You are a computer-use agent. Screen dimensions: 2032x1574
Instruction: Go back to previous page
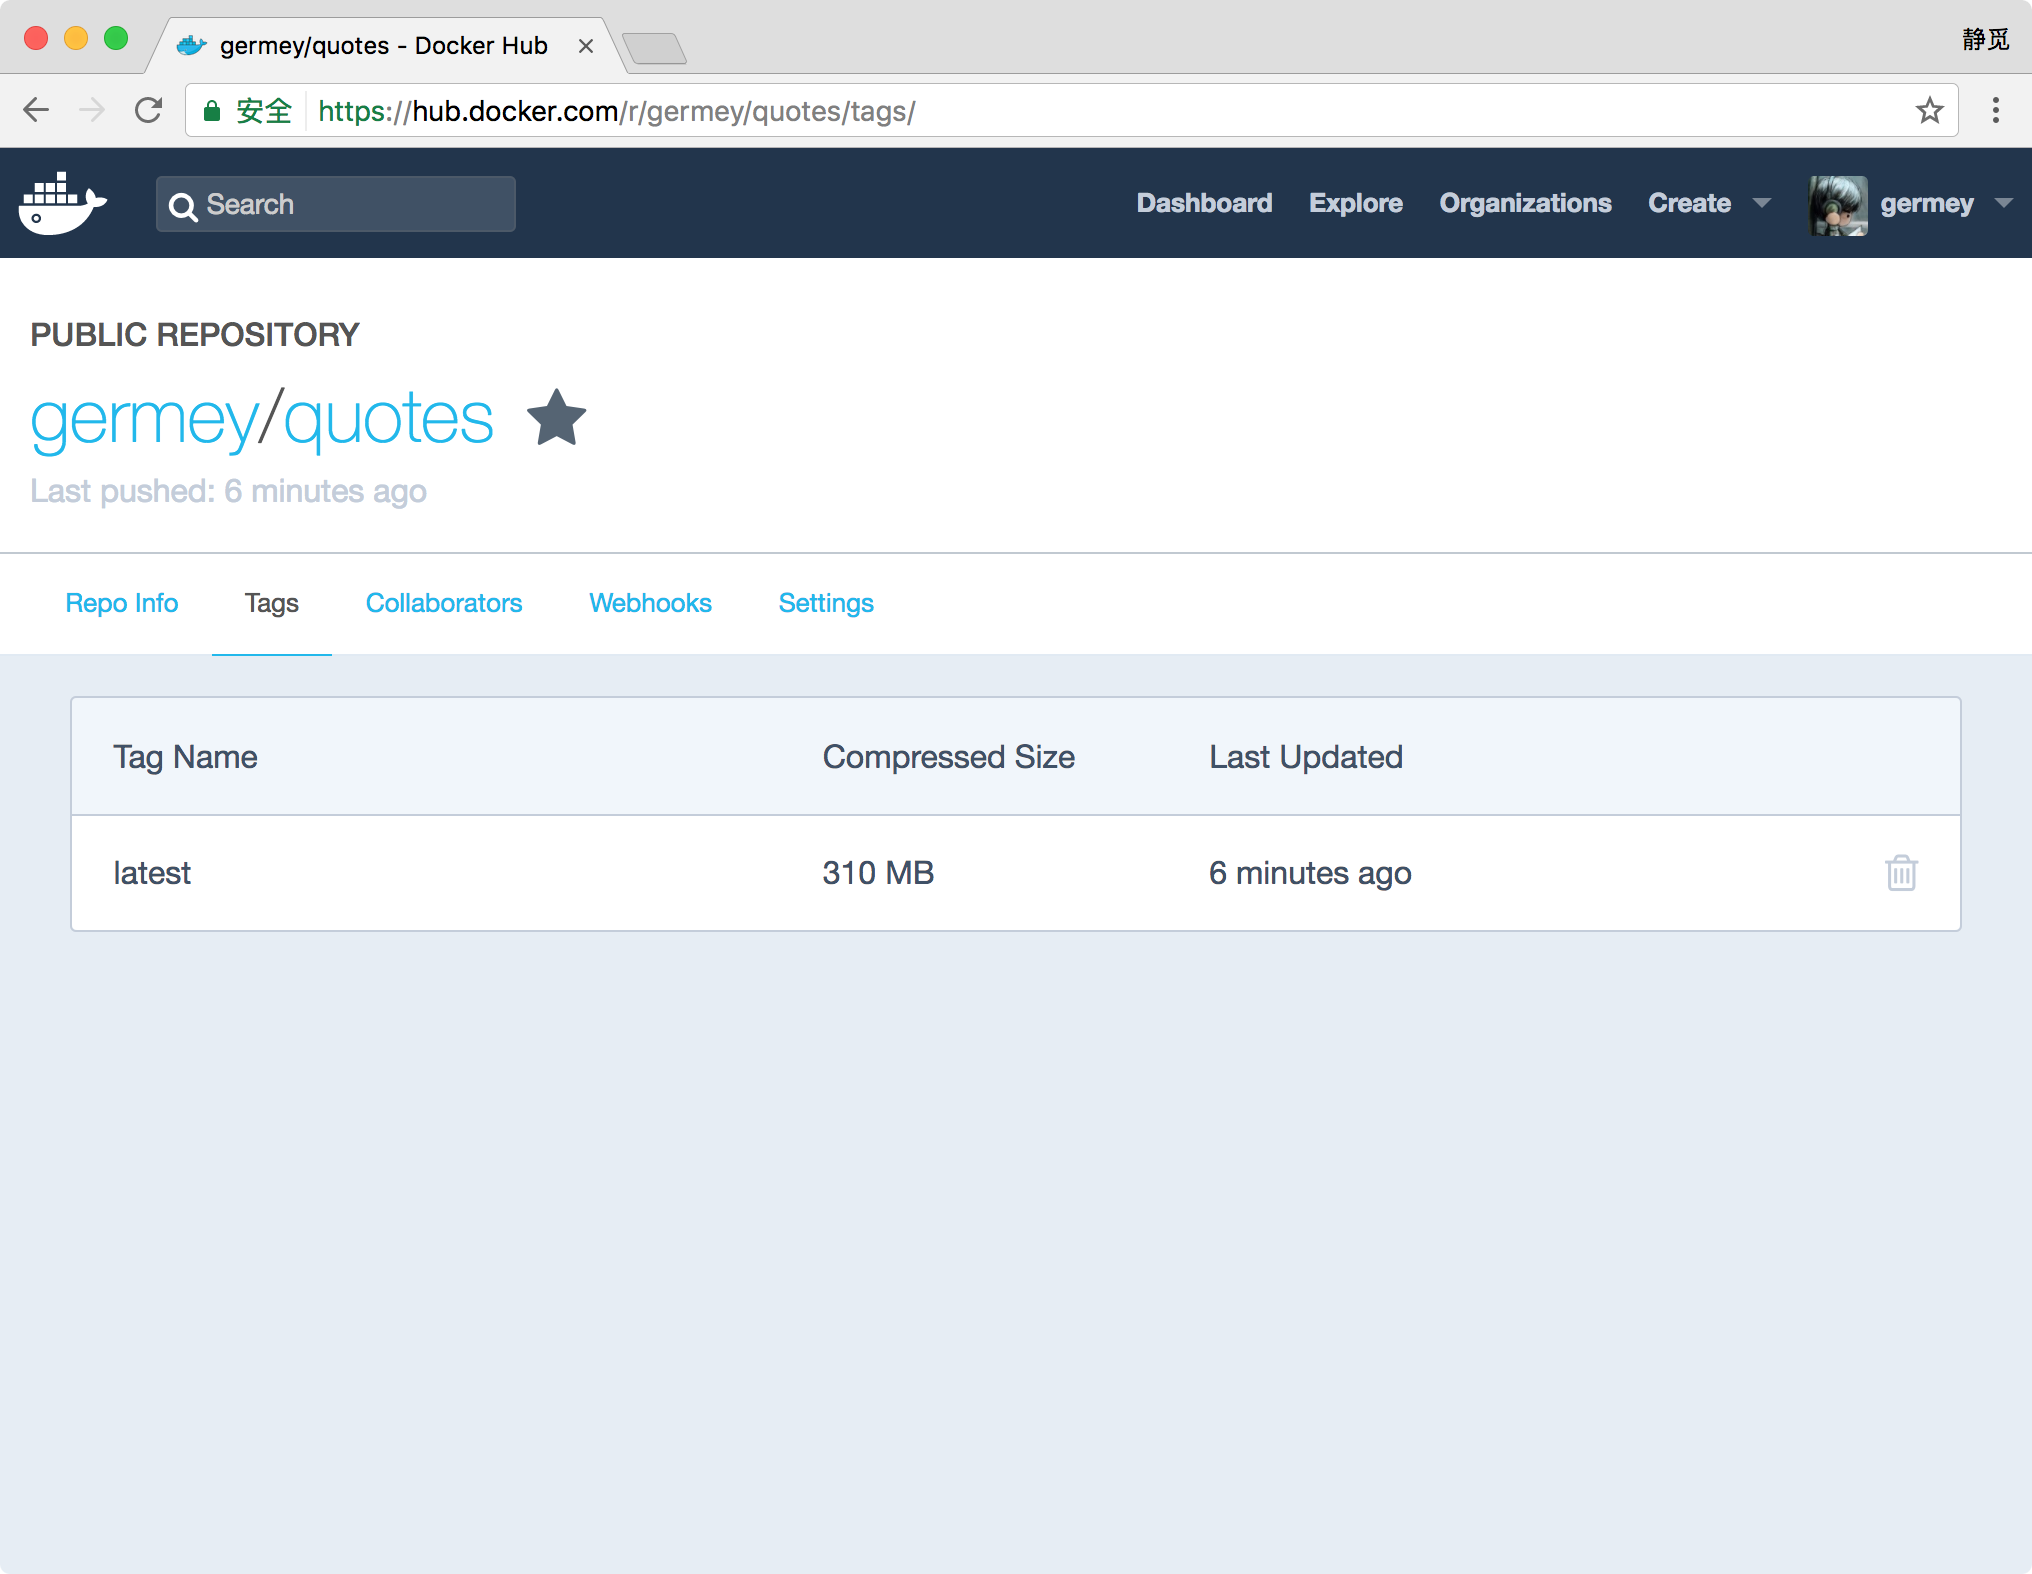(36, 110)
